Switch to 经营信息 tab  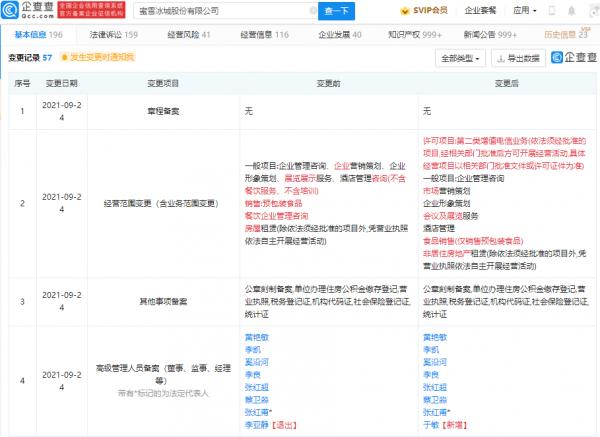point(264,35)
